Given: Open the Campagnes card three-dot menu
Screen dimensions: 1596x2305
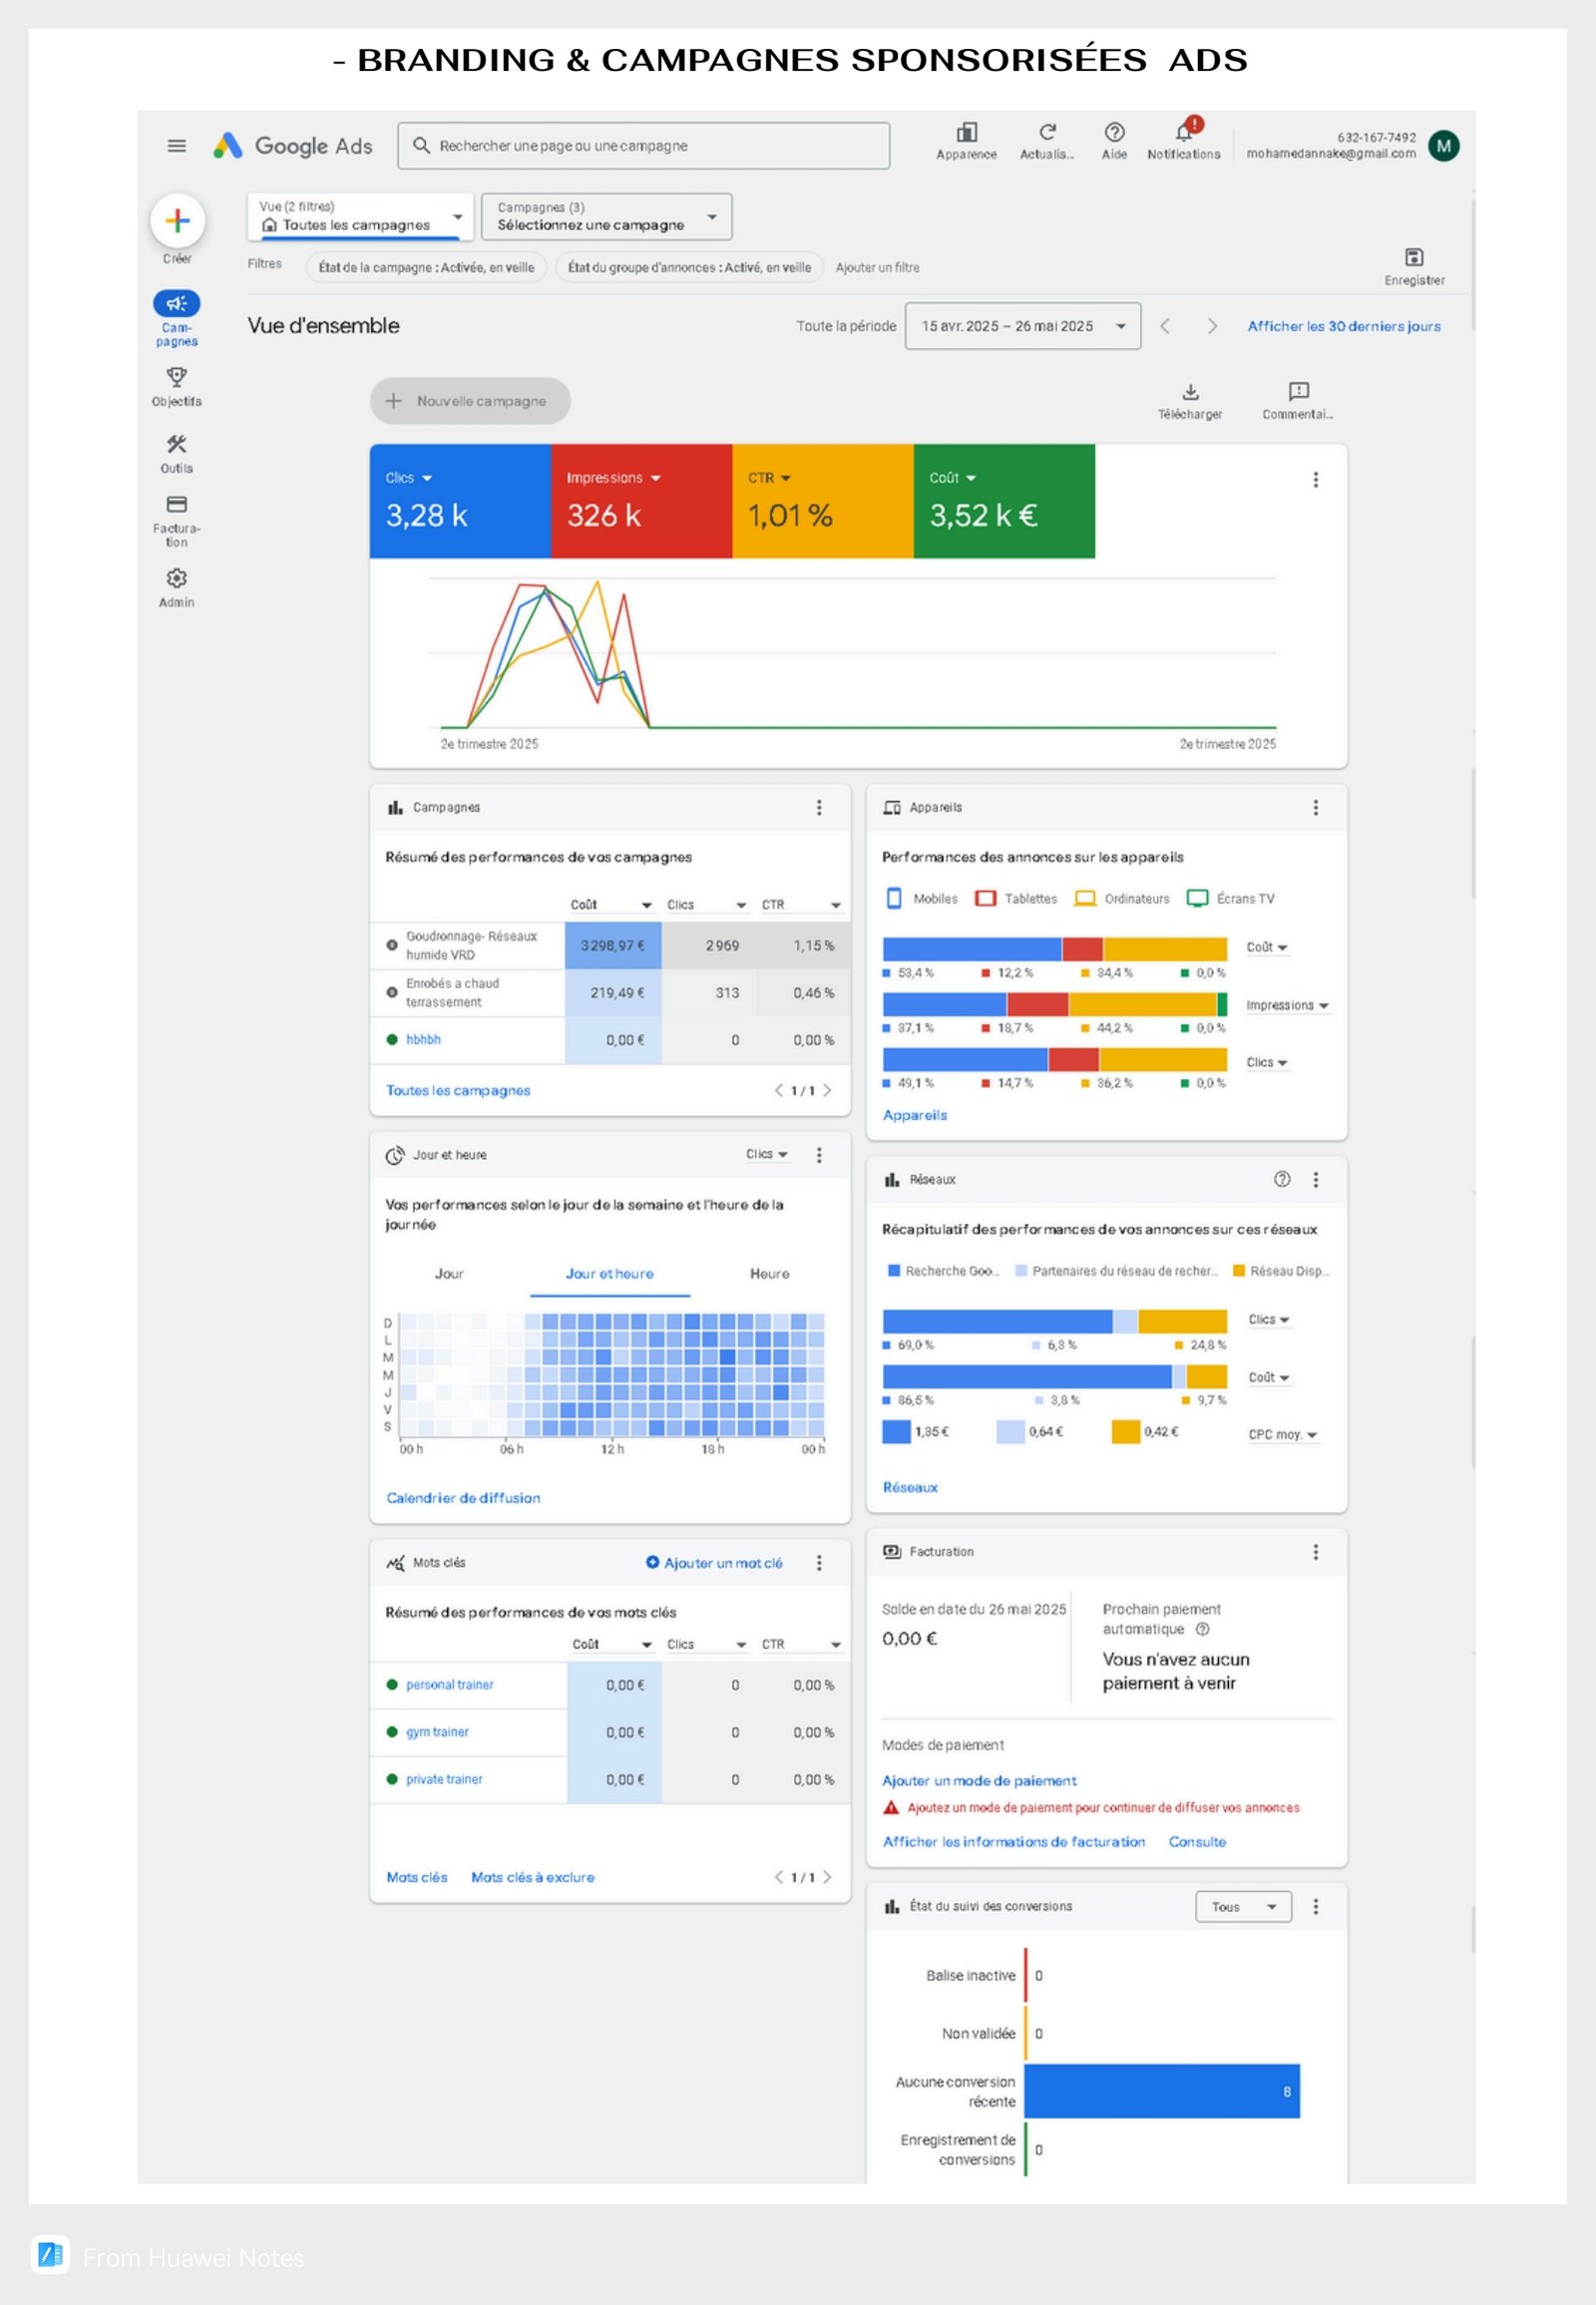Looking at the screenshot, I should coord(819,807).
